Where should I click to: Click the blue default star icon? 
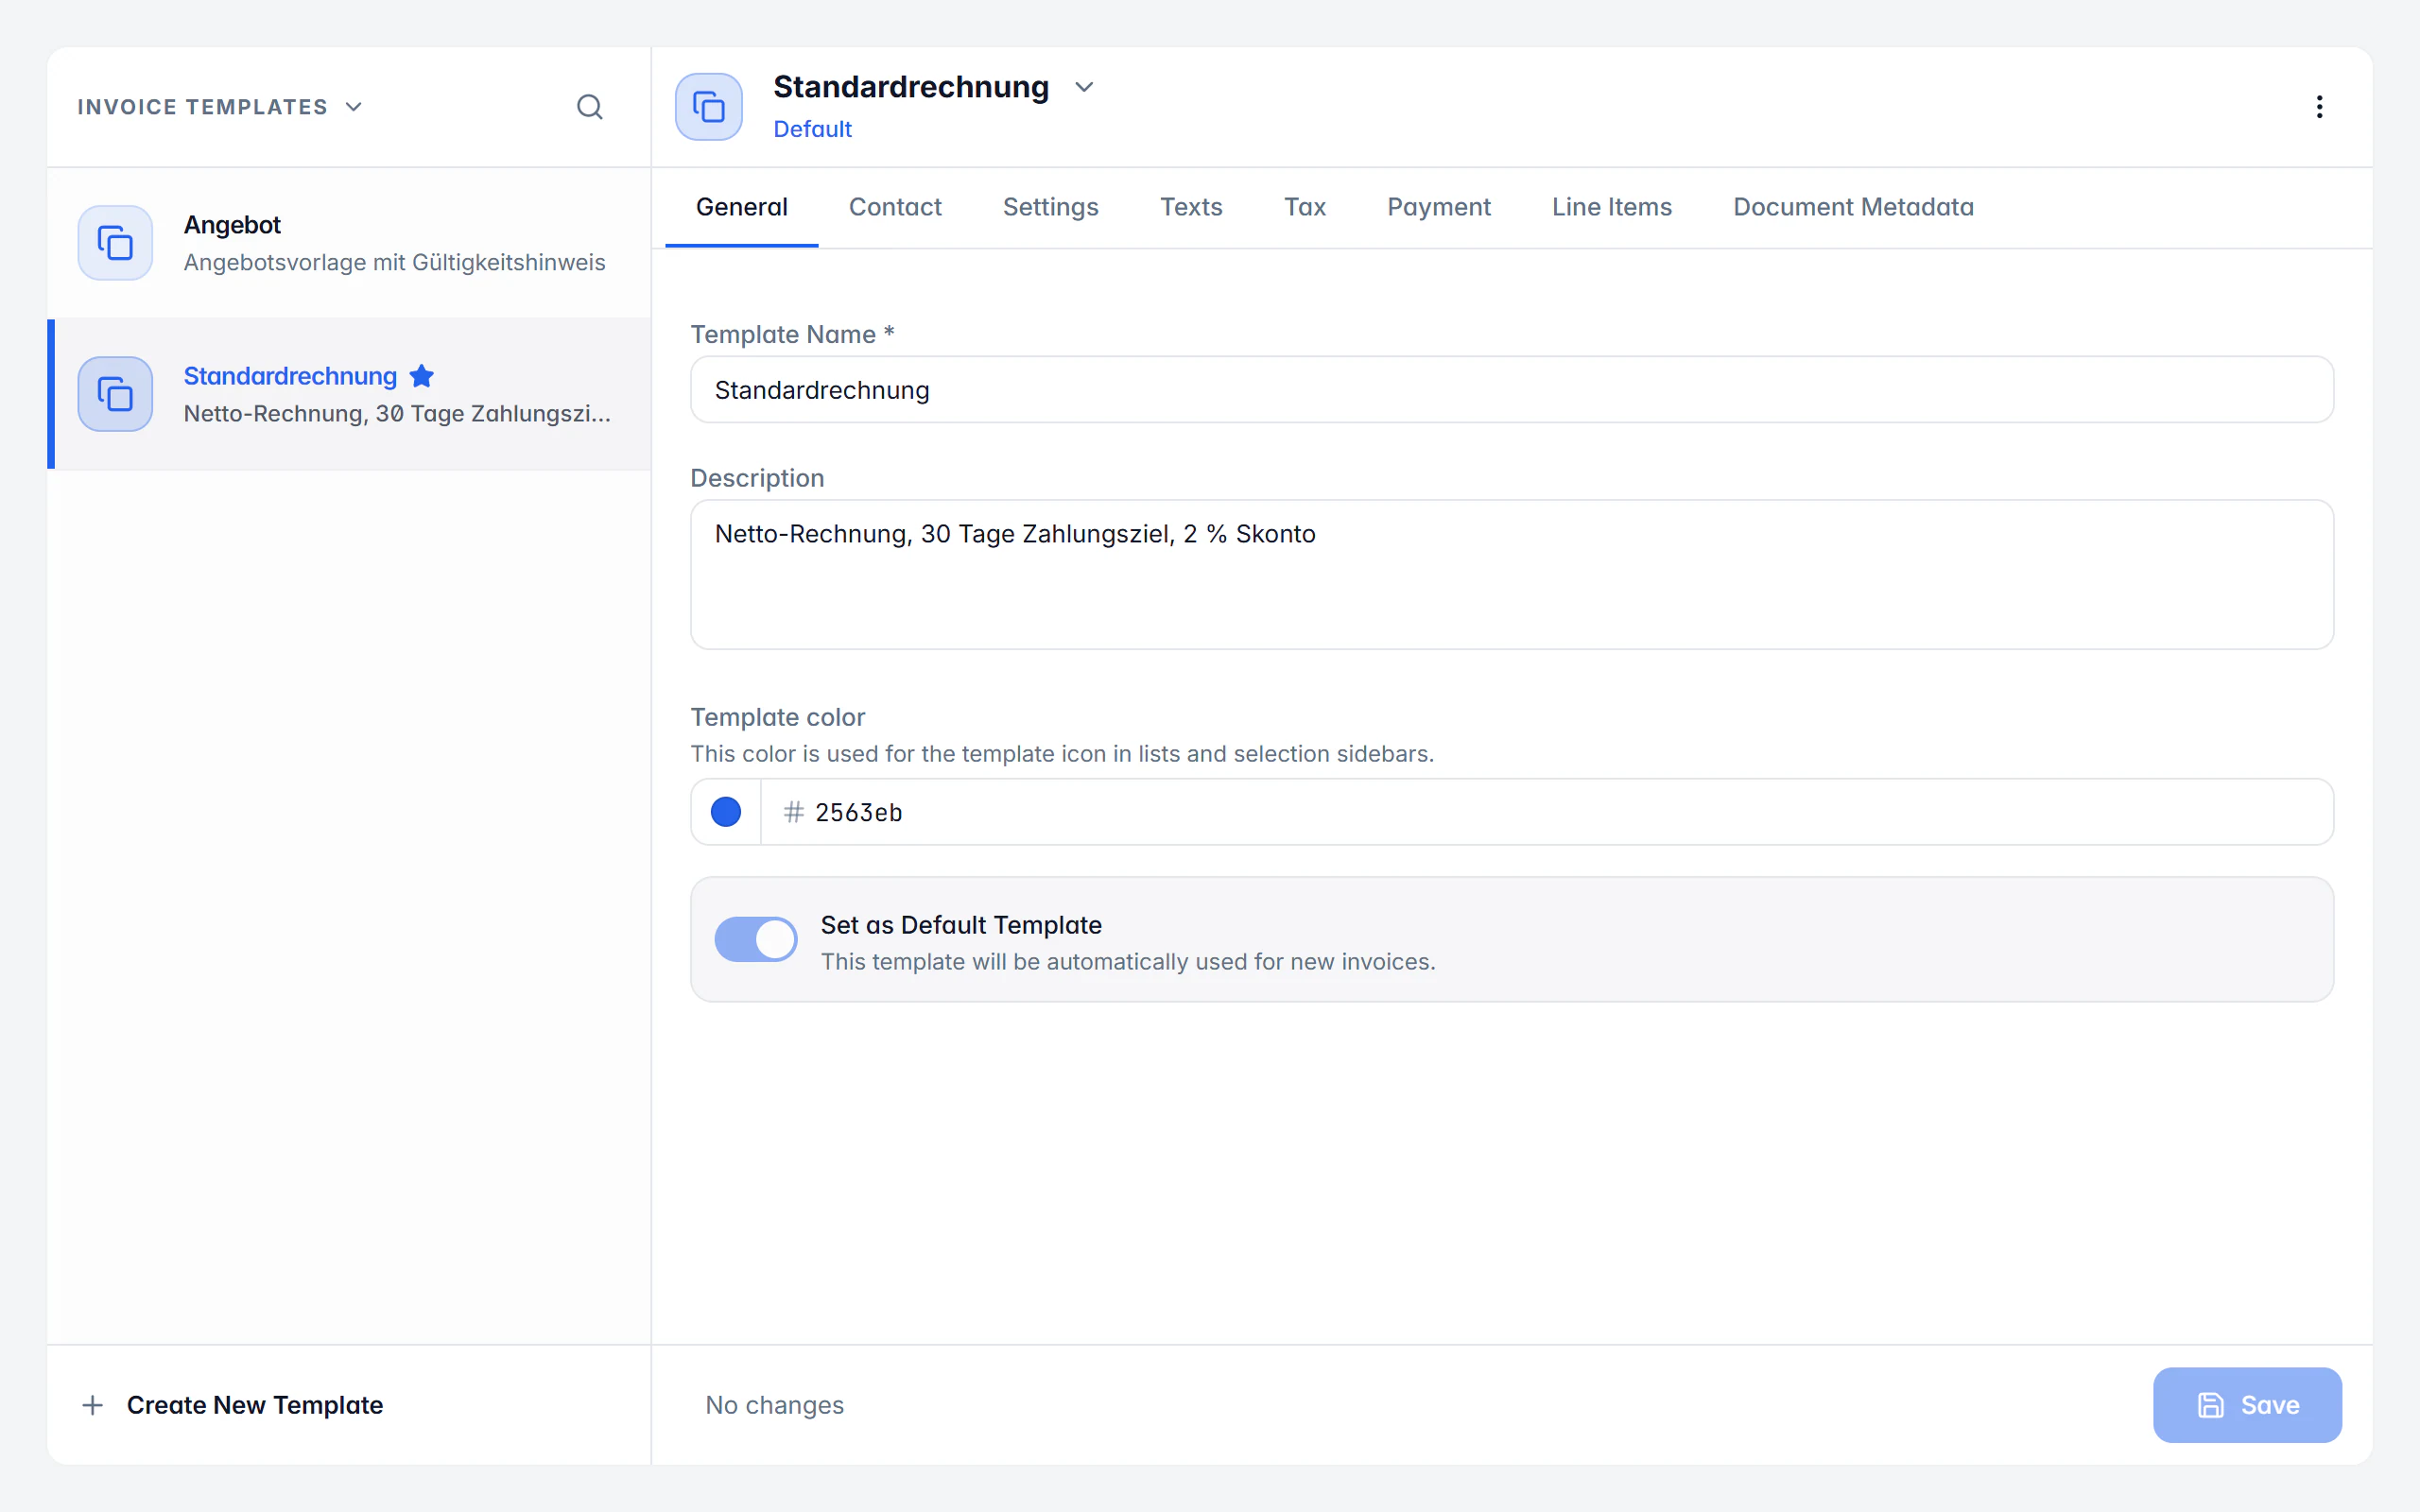click(422, 376)
